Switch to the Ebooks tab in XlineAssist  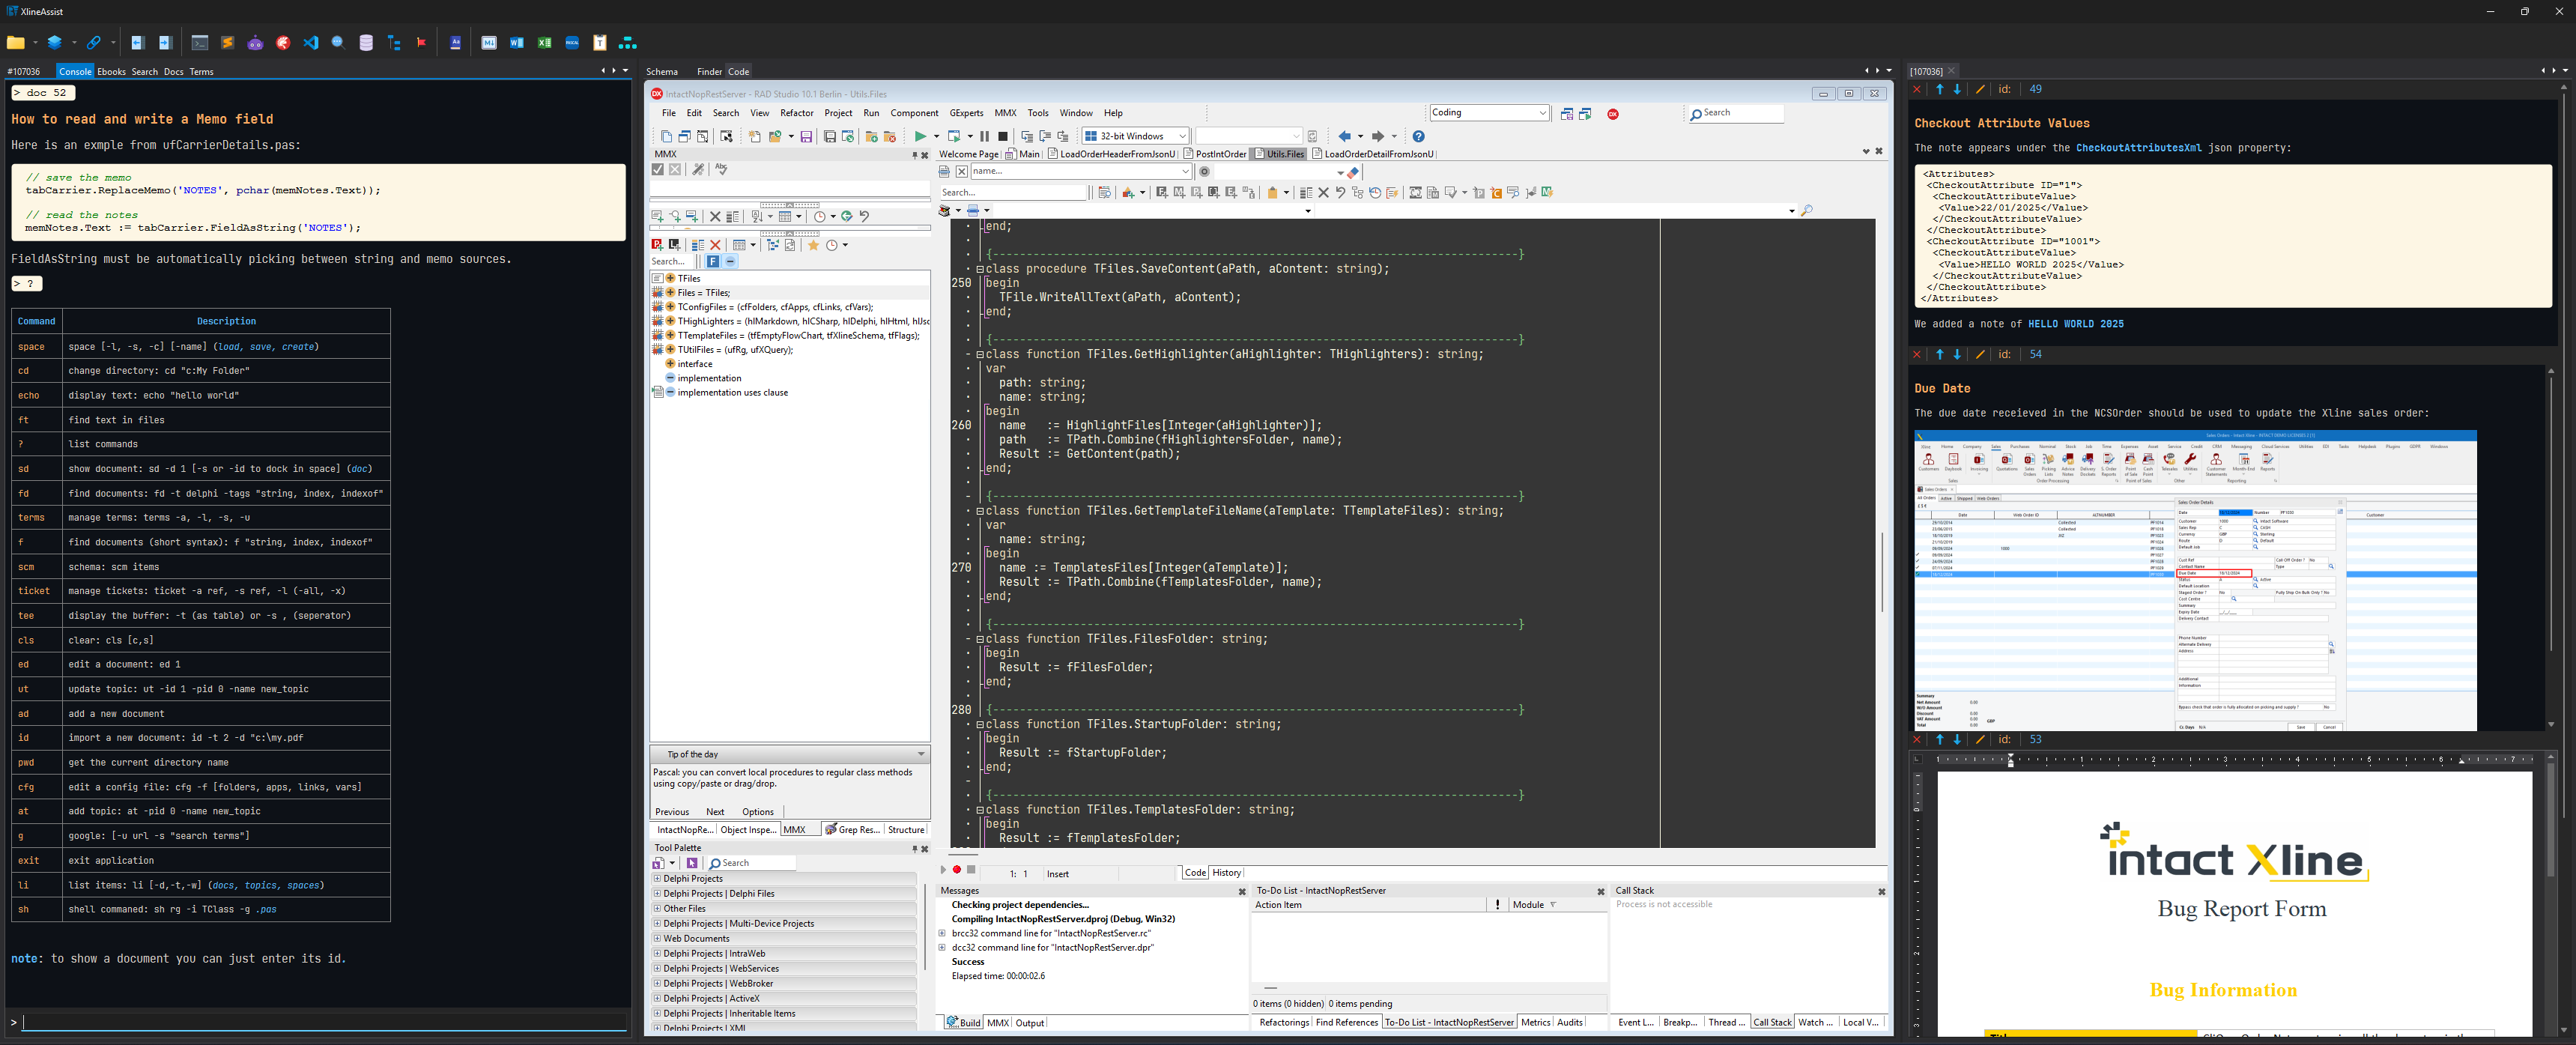click(111, 72)
